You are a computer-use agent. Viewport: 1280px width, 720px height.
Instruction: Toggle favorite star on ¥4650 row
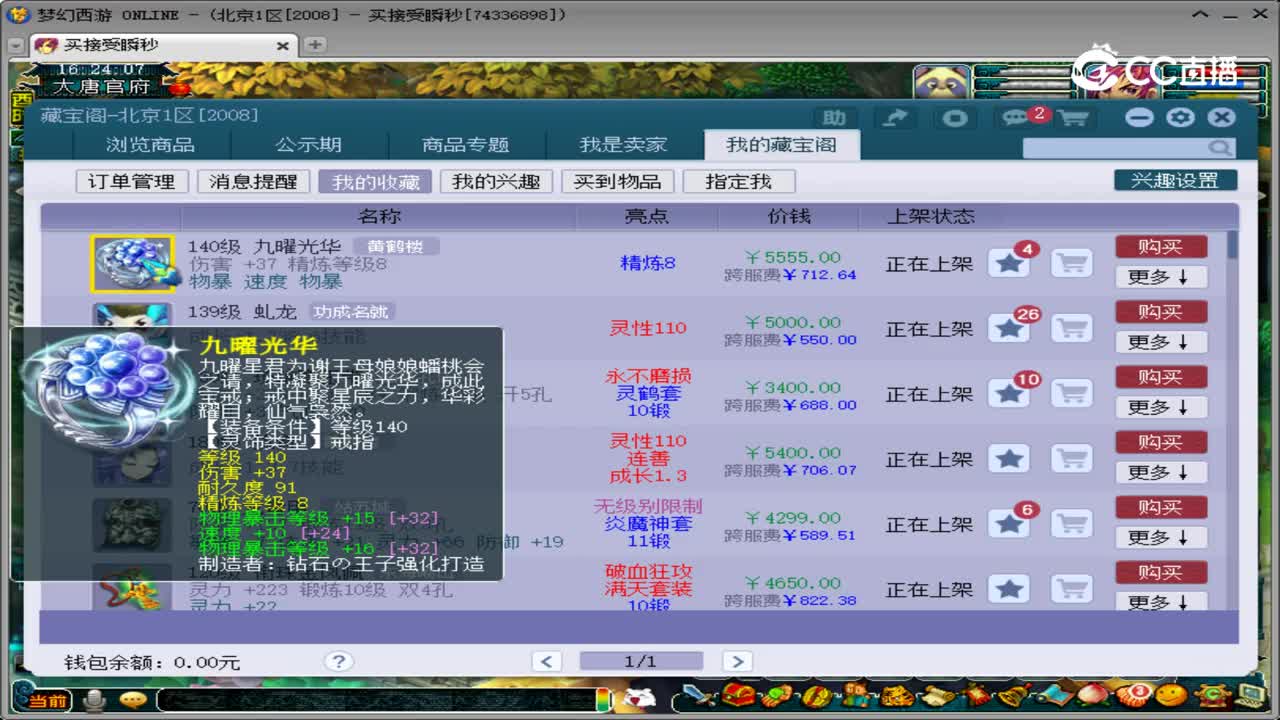click(x=1009, y=589)
